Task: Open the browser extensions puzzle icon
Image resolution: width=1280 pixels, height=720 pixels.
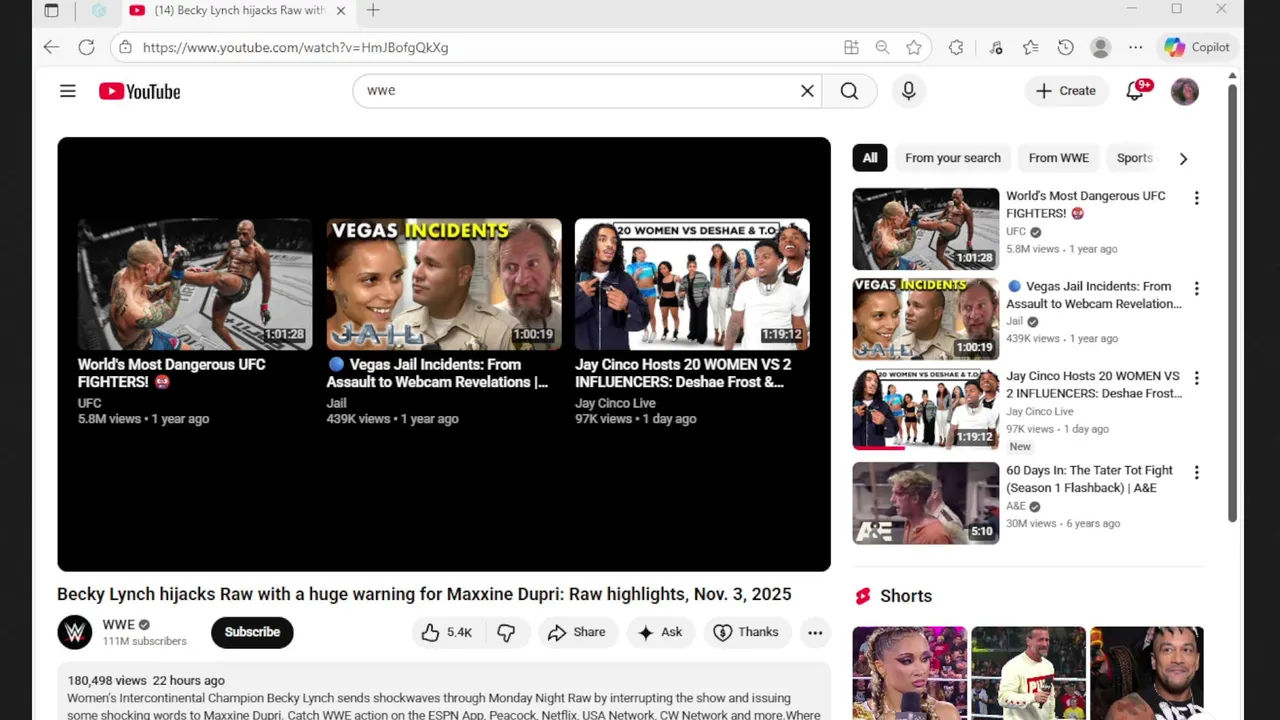Action: (956, 47)
